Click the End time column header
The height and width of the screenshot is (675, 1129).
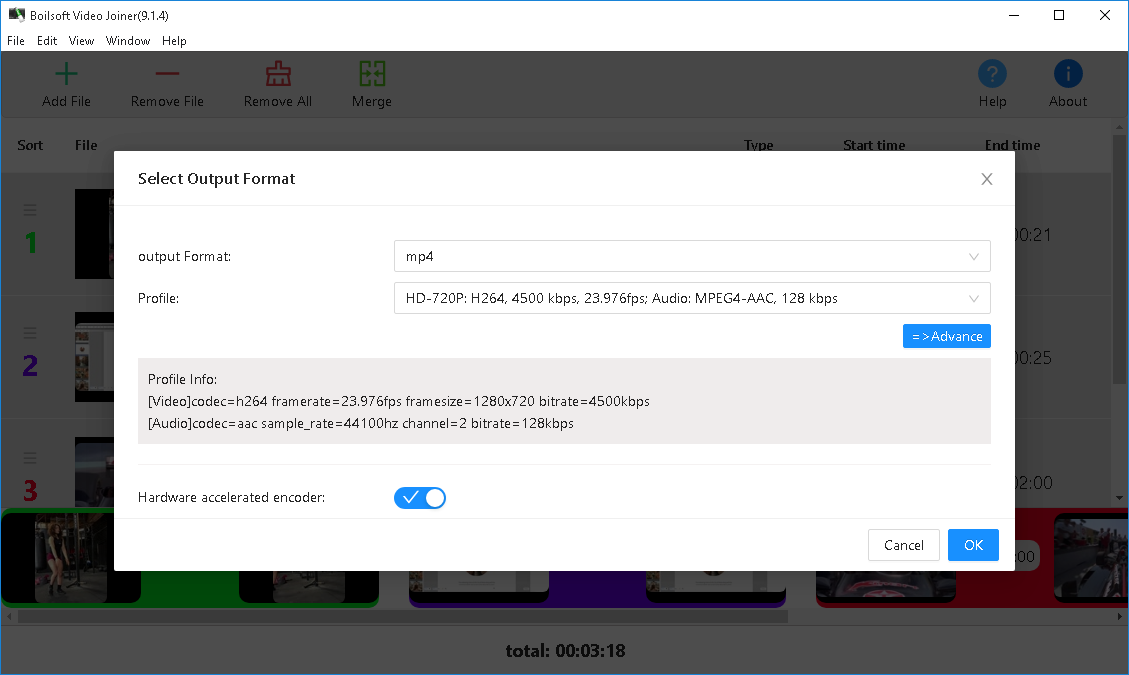point(1012,145)
